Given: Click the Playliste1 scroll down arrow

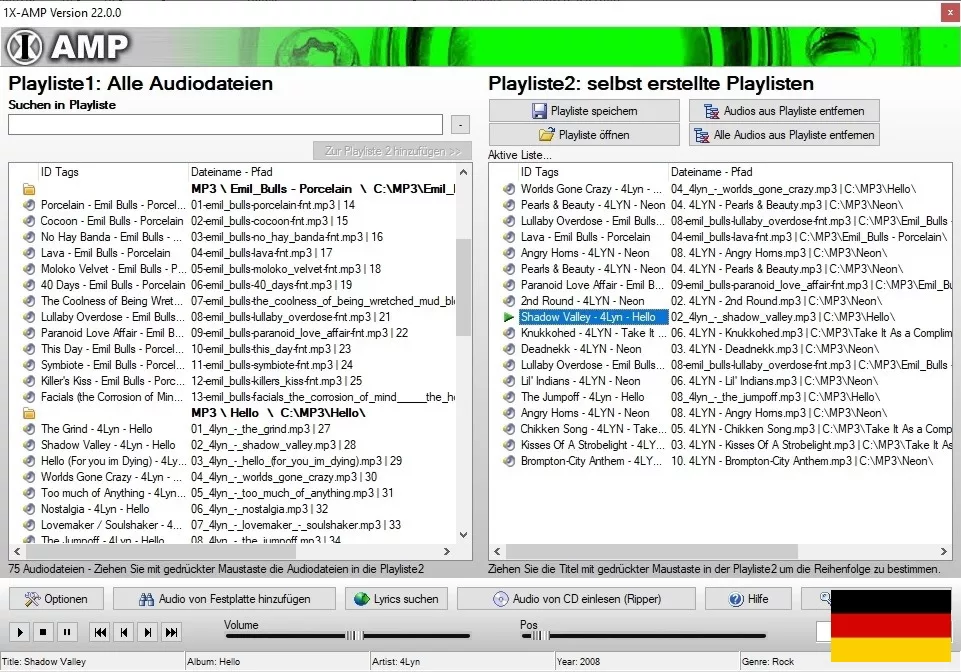Looking at the screenshot, I should 464,535.
